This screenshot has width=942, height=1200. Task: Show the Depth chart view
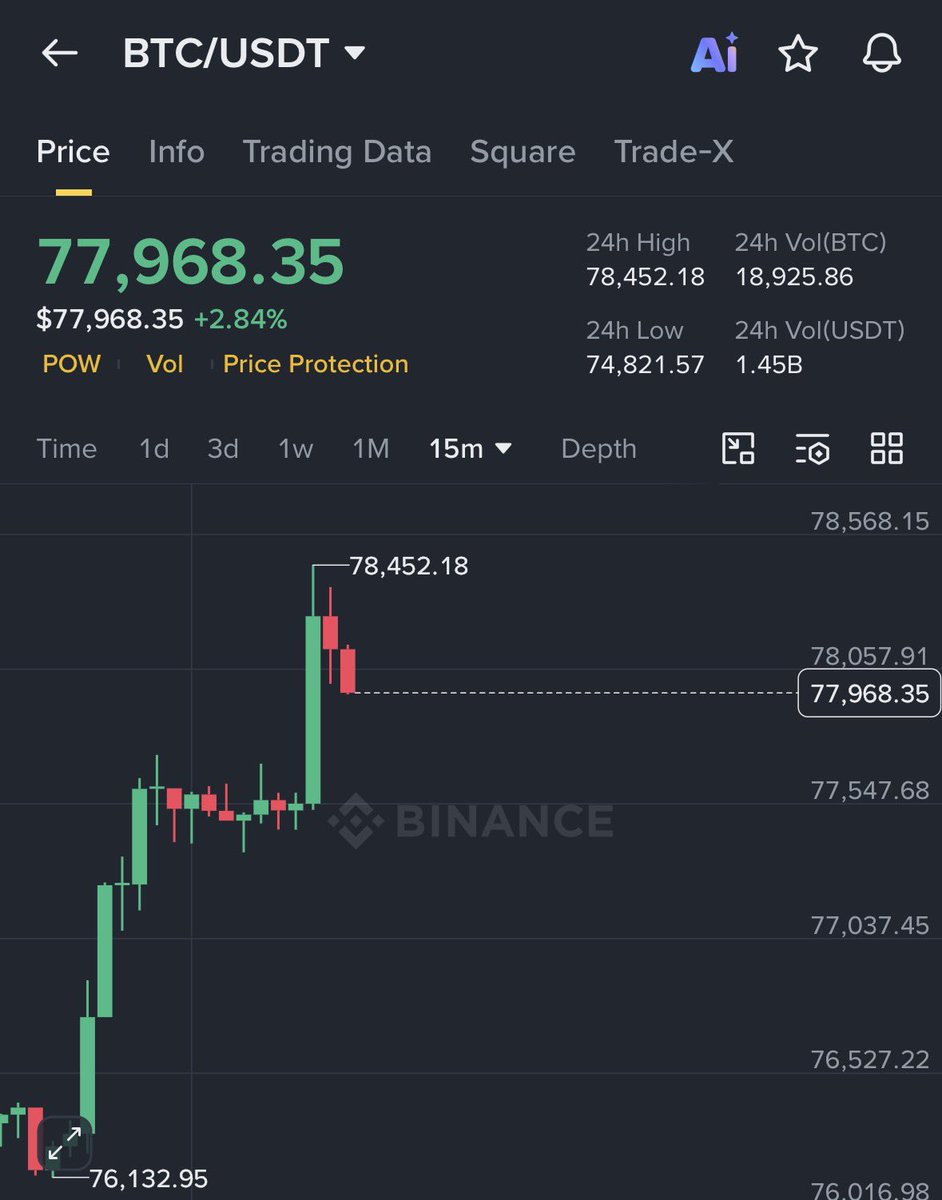click(598, 449)
